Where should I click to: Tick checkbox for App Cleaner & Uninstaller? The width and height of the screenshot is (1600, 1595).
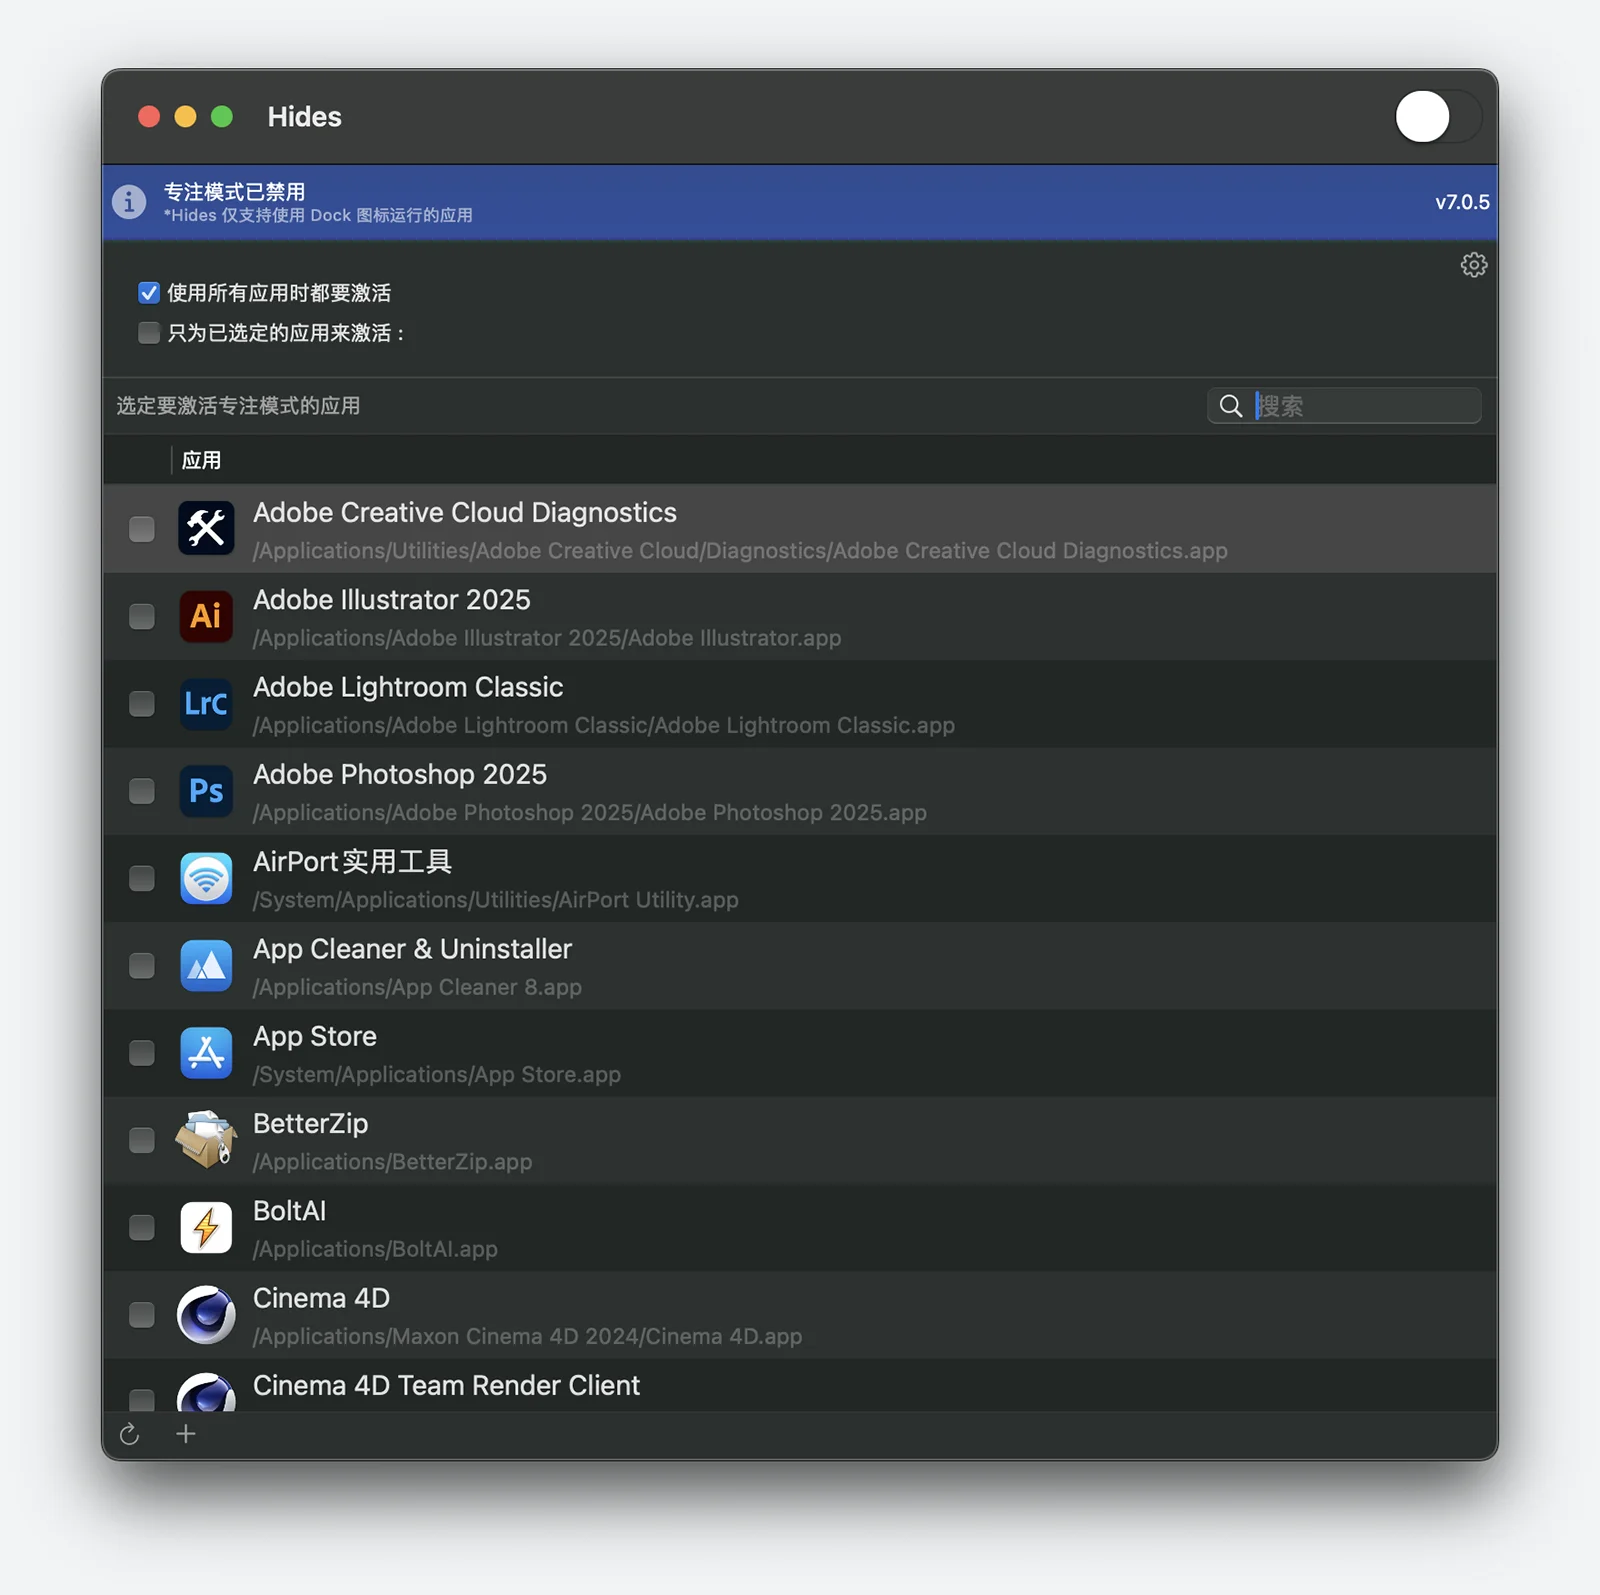coord(142,966)
